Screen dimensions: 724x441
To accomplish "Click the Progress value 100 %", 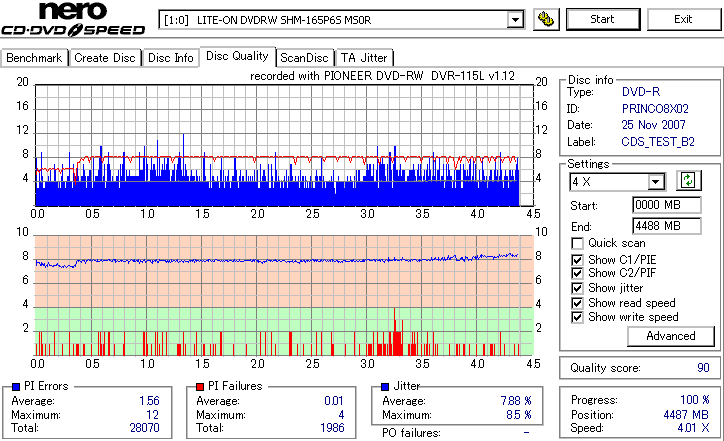I will tap(694, 400).
